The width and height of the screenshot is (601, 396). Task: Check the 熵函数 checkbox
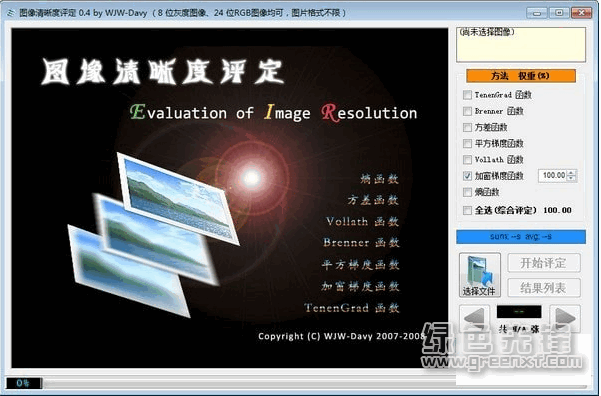point(467,192)
